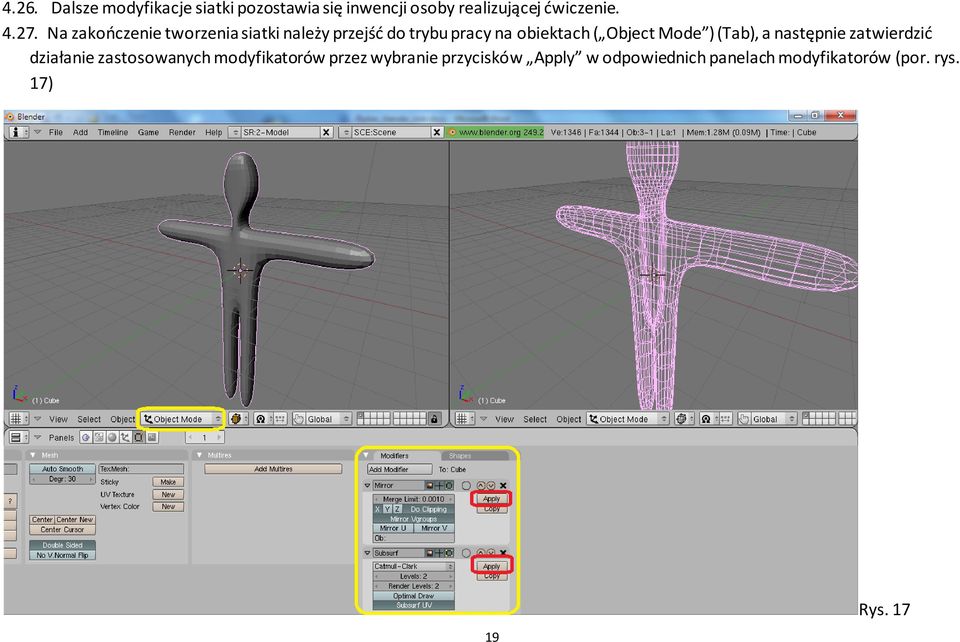Click the left viewport layer lock icon
The width and height of the screenshot is (960, 642).
434,419
